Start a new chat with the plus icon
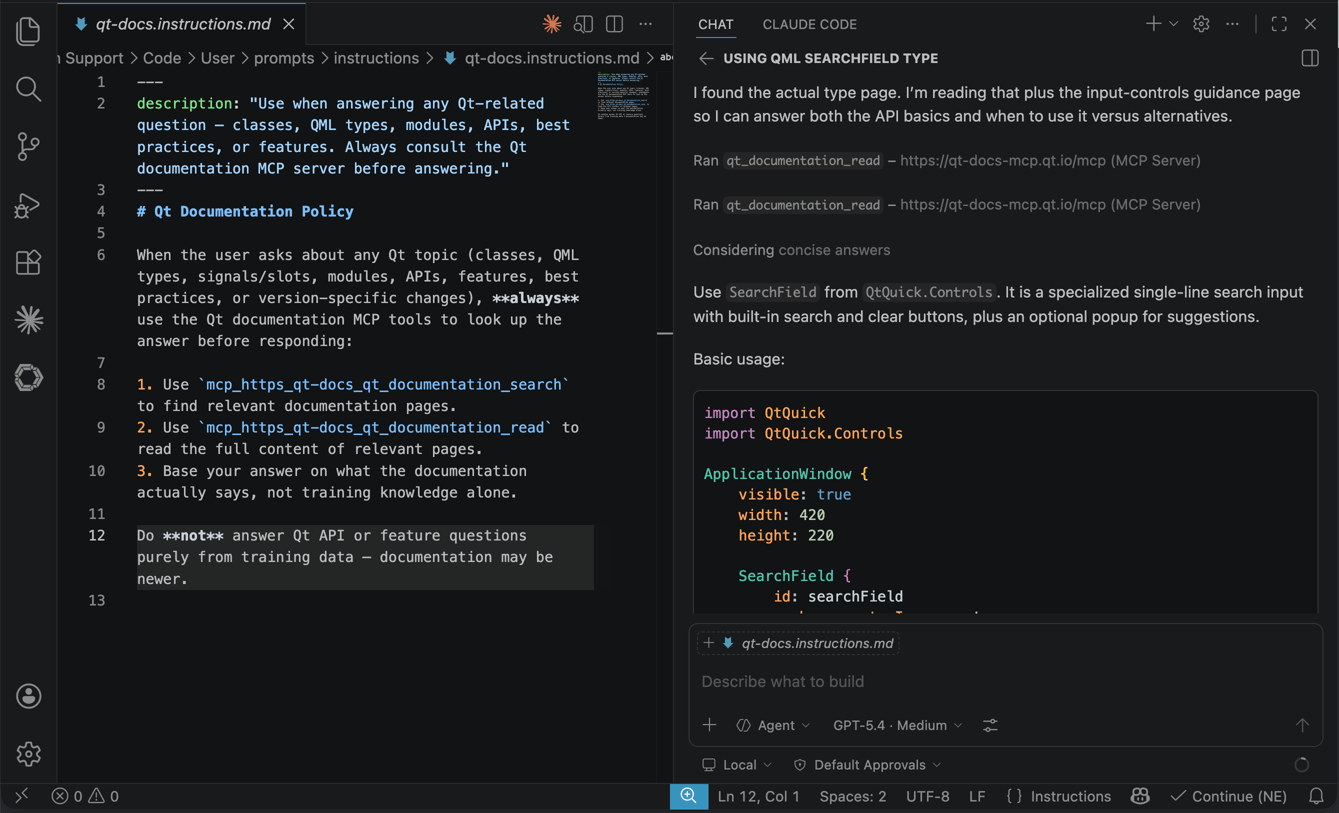Image resolution: width=1339 pixels, height=813 pixels. tap(1153, 24)
